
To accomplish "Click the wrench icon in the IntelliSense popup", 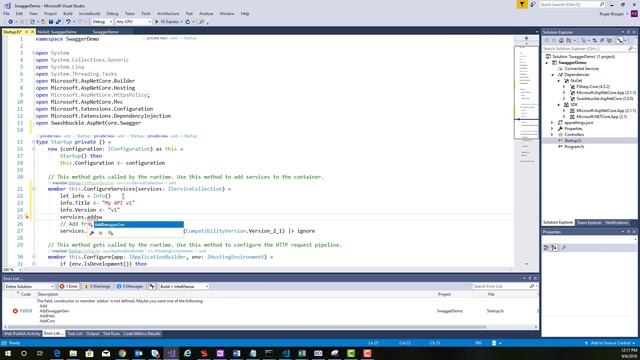I will point(92,233).
